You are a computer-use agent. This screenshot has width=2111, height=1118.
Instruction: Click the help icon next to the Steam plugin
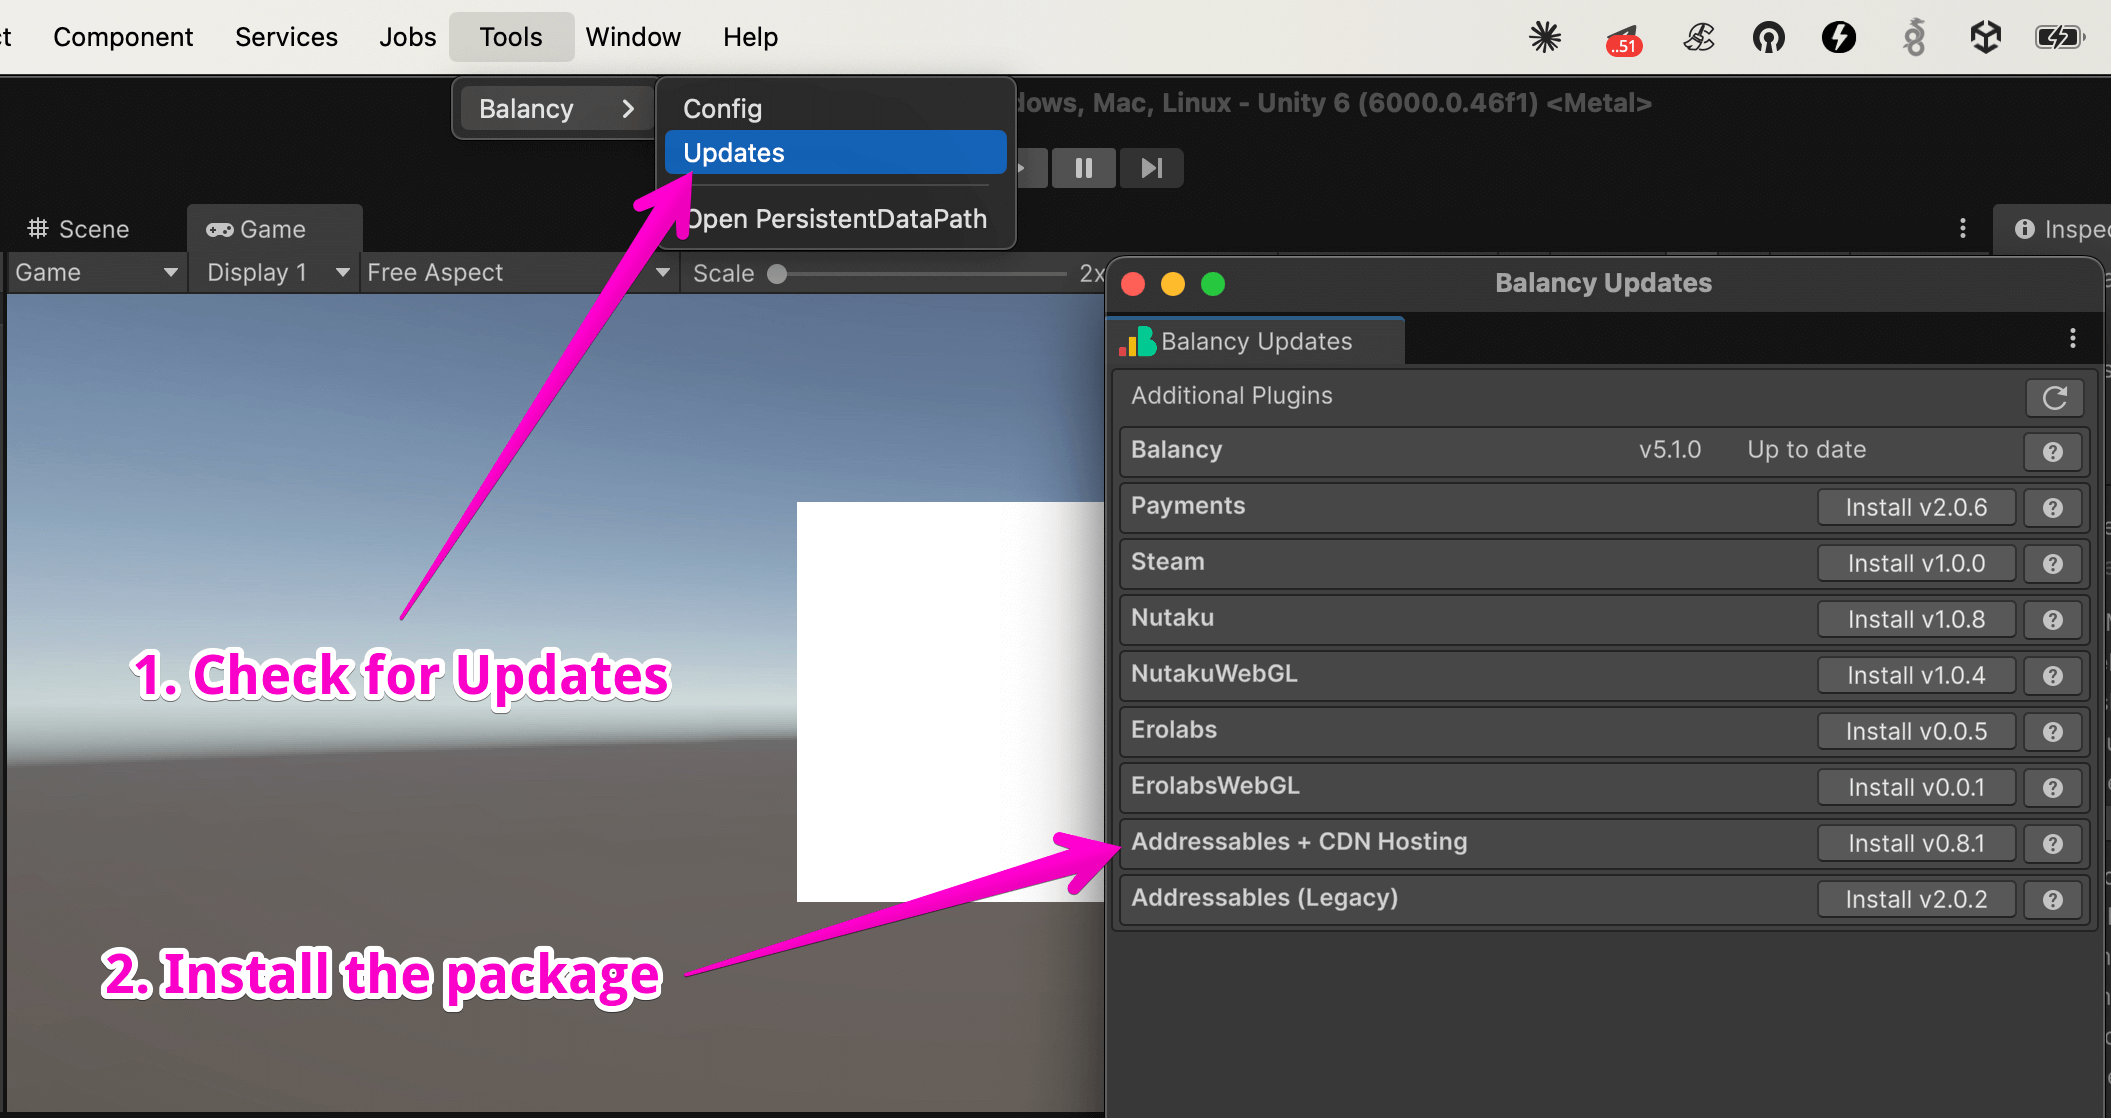click(2052, 563)
